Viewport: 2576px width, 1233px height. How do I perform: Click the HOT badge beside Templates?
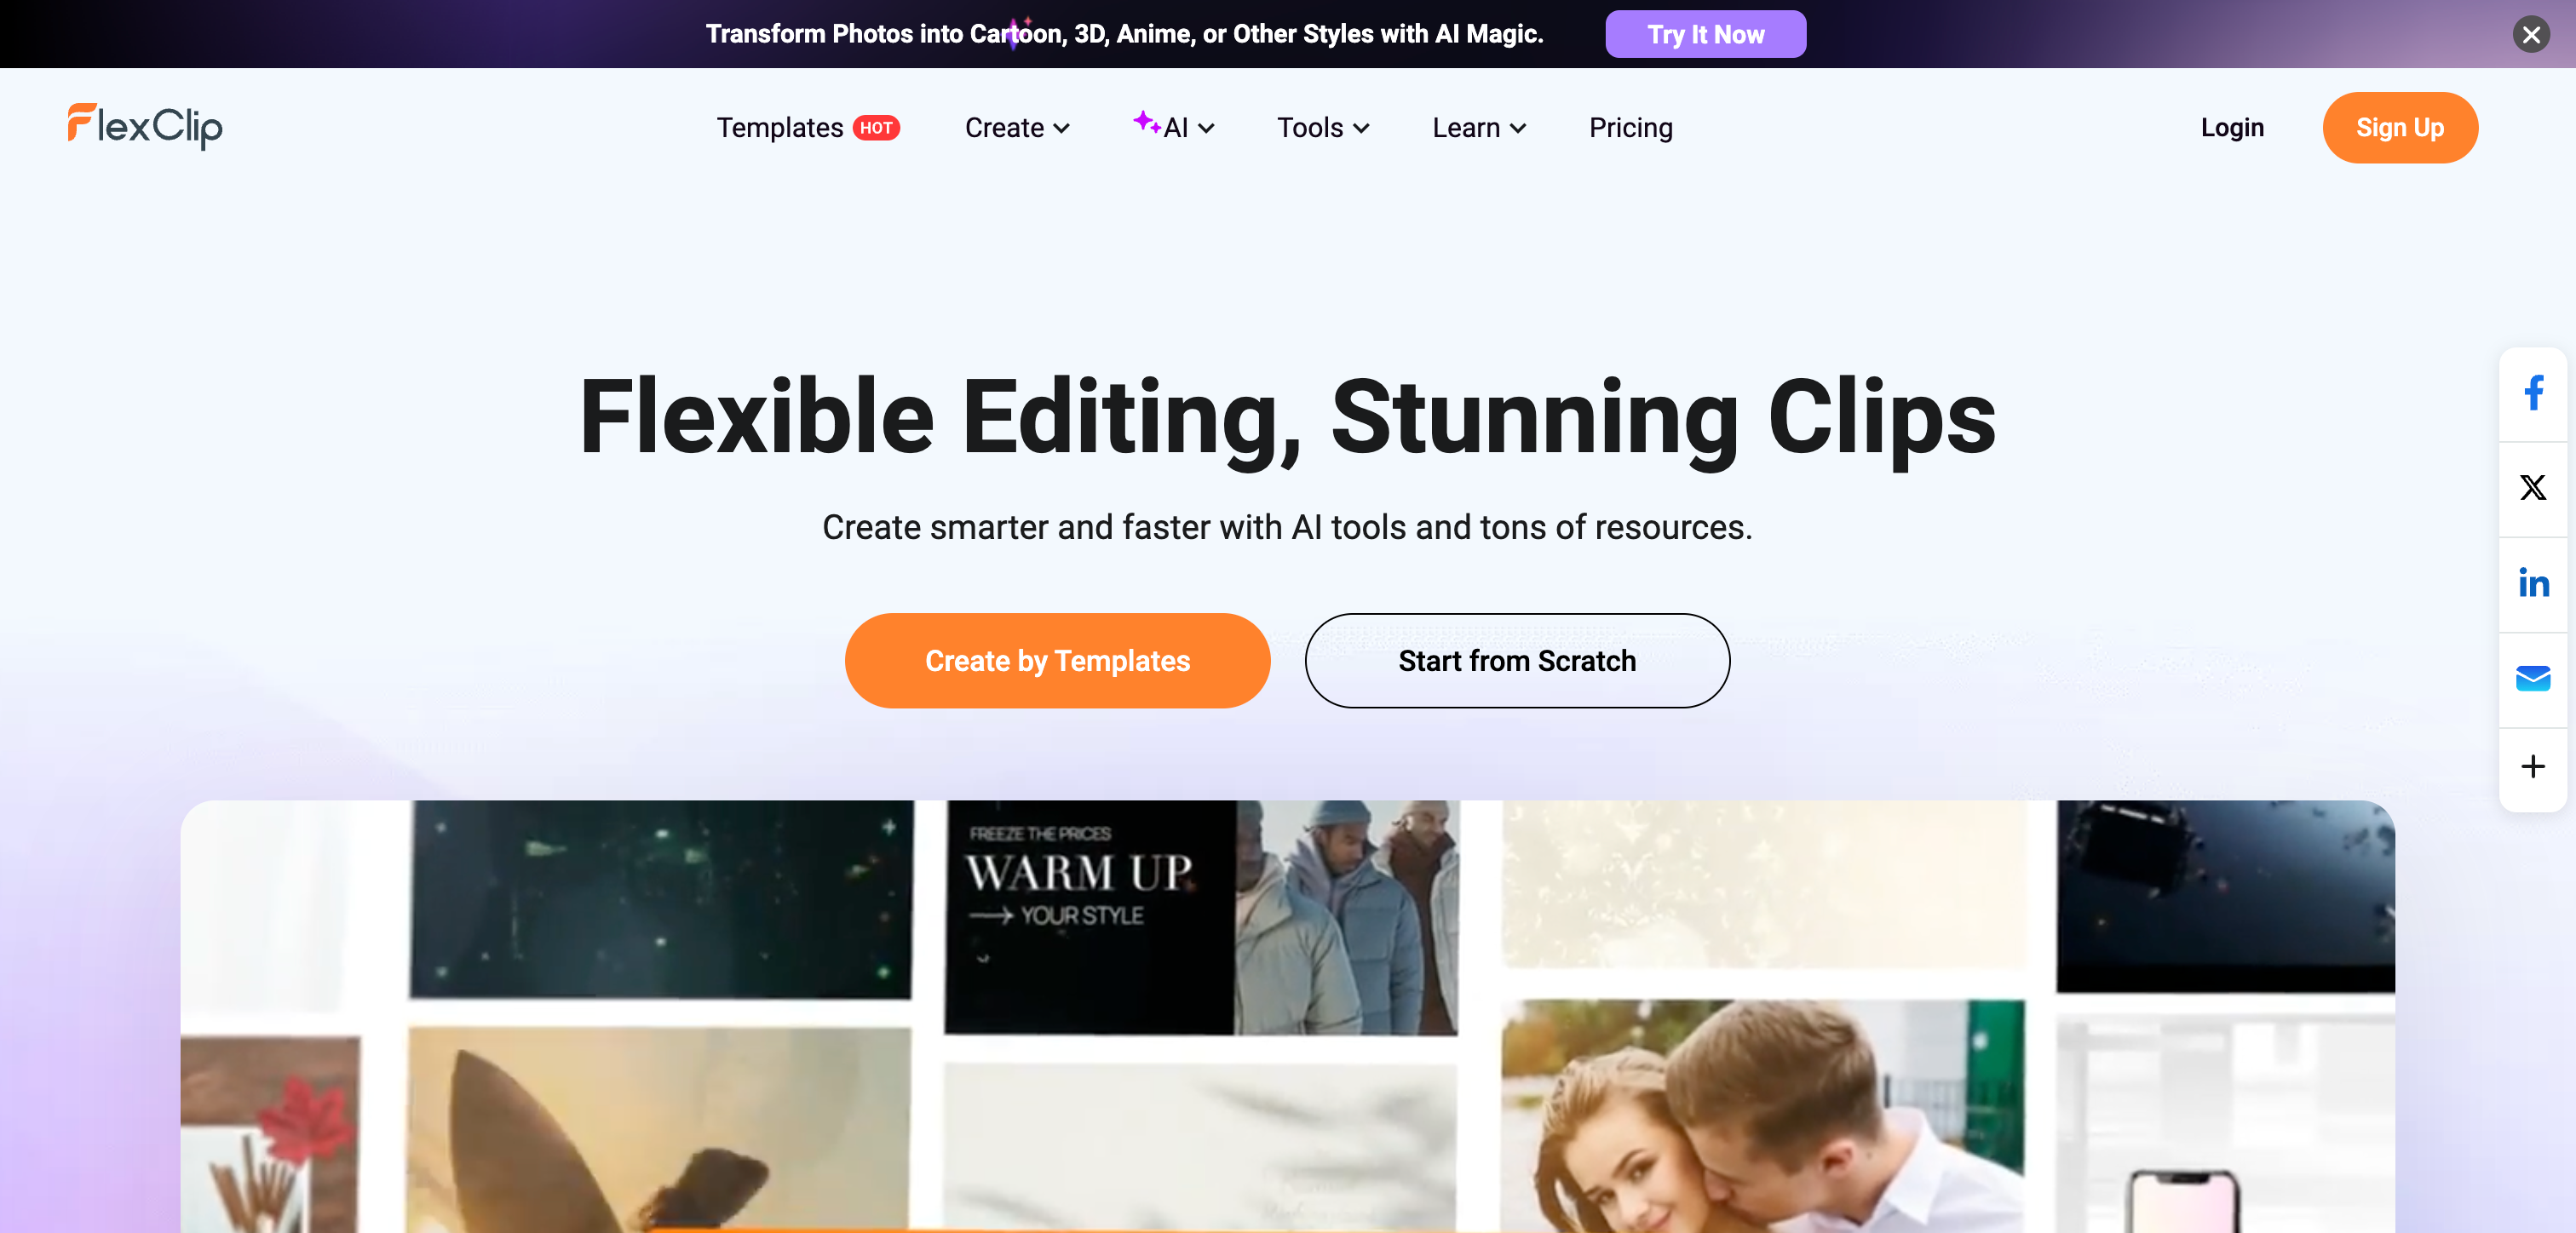point(876,128)
